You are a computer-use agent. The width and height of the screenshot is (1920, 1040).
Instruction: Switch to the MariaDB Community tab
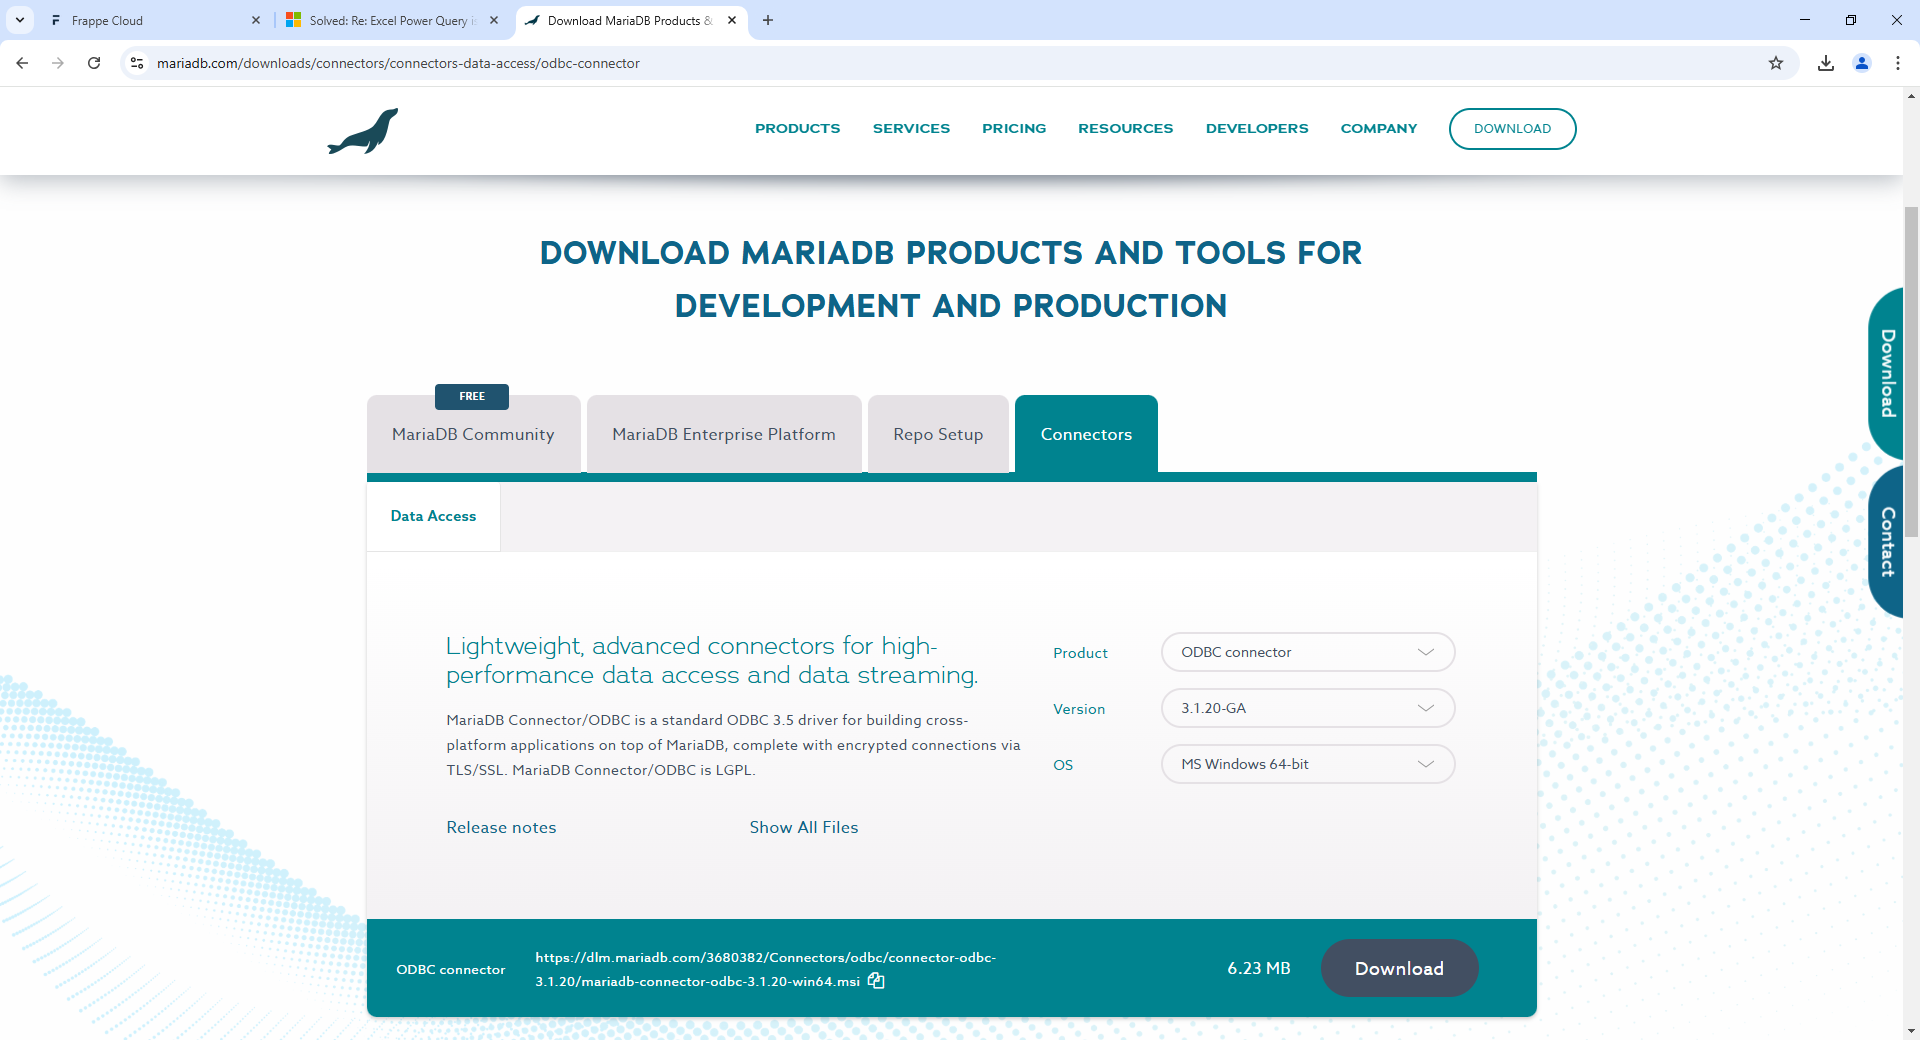pyautogui.click(x=473, y=434)
